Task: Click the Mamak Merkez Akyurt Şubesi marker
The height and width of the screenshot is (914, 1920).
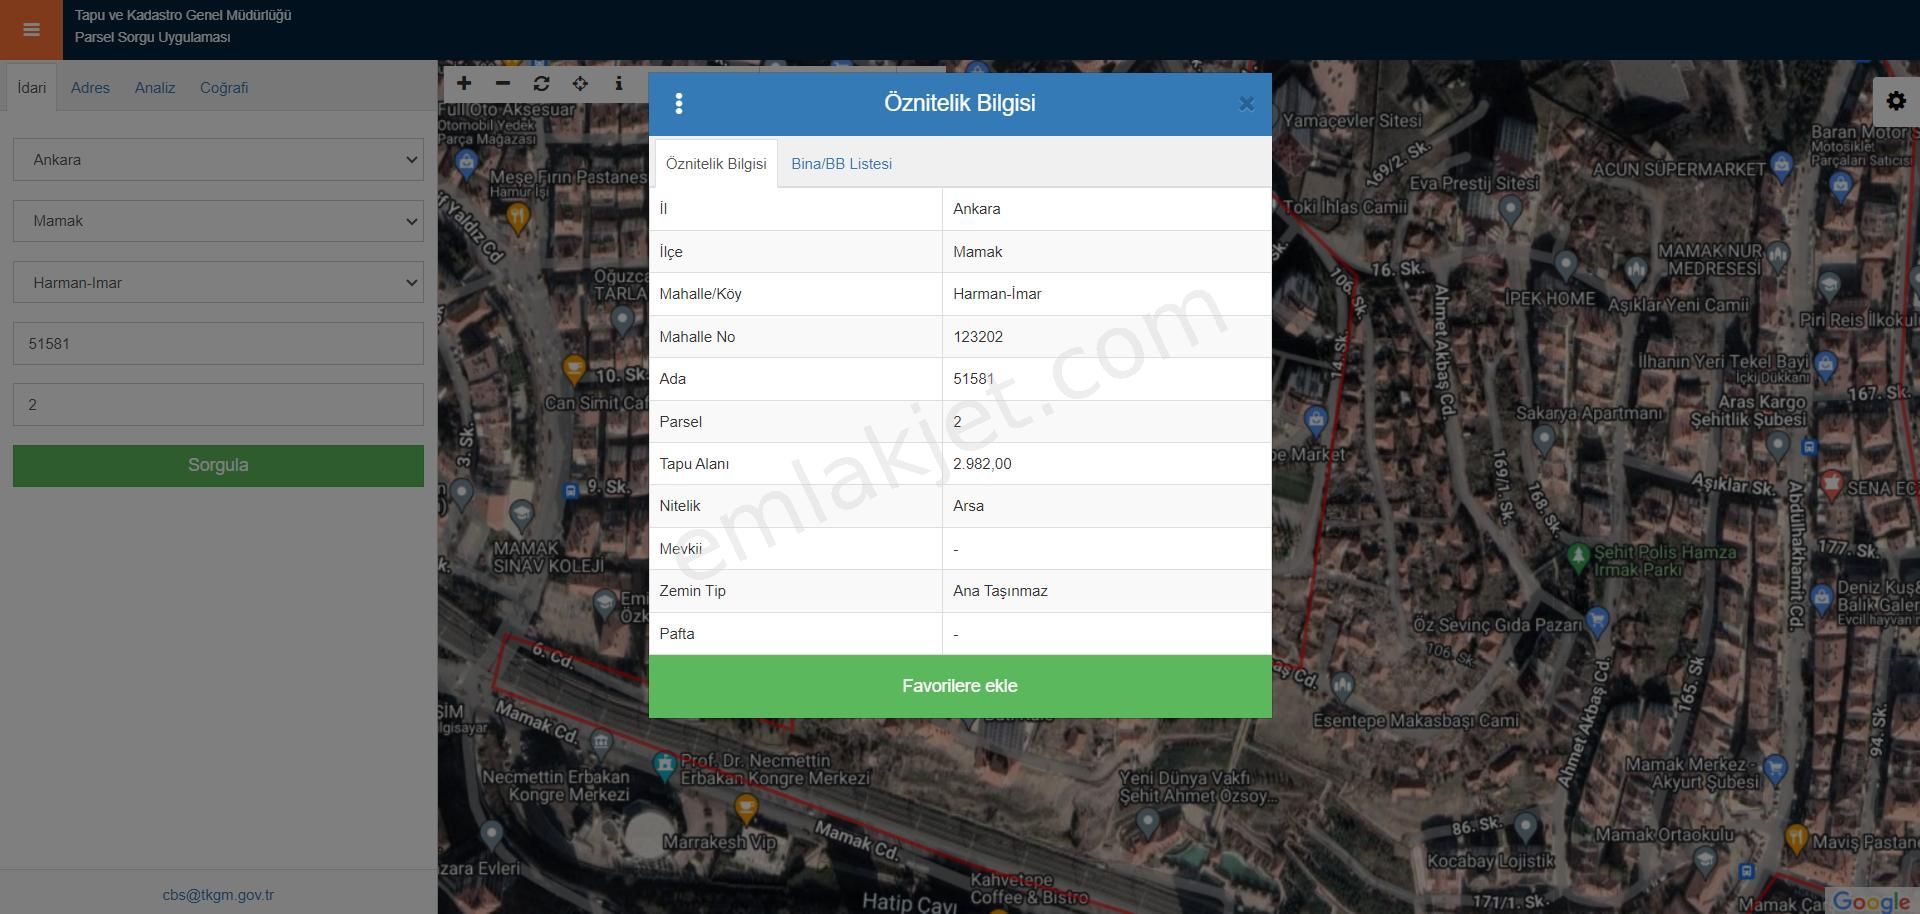Action: coord(1775,767)
